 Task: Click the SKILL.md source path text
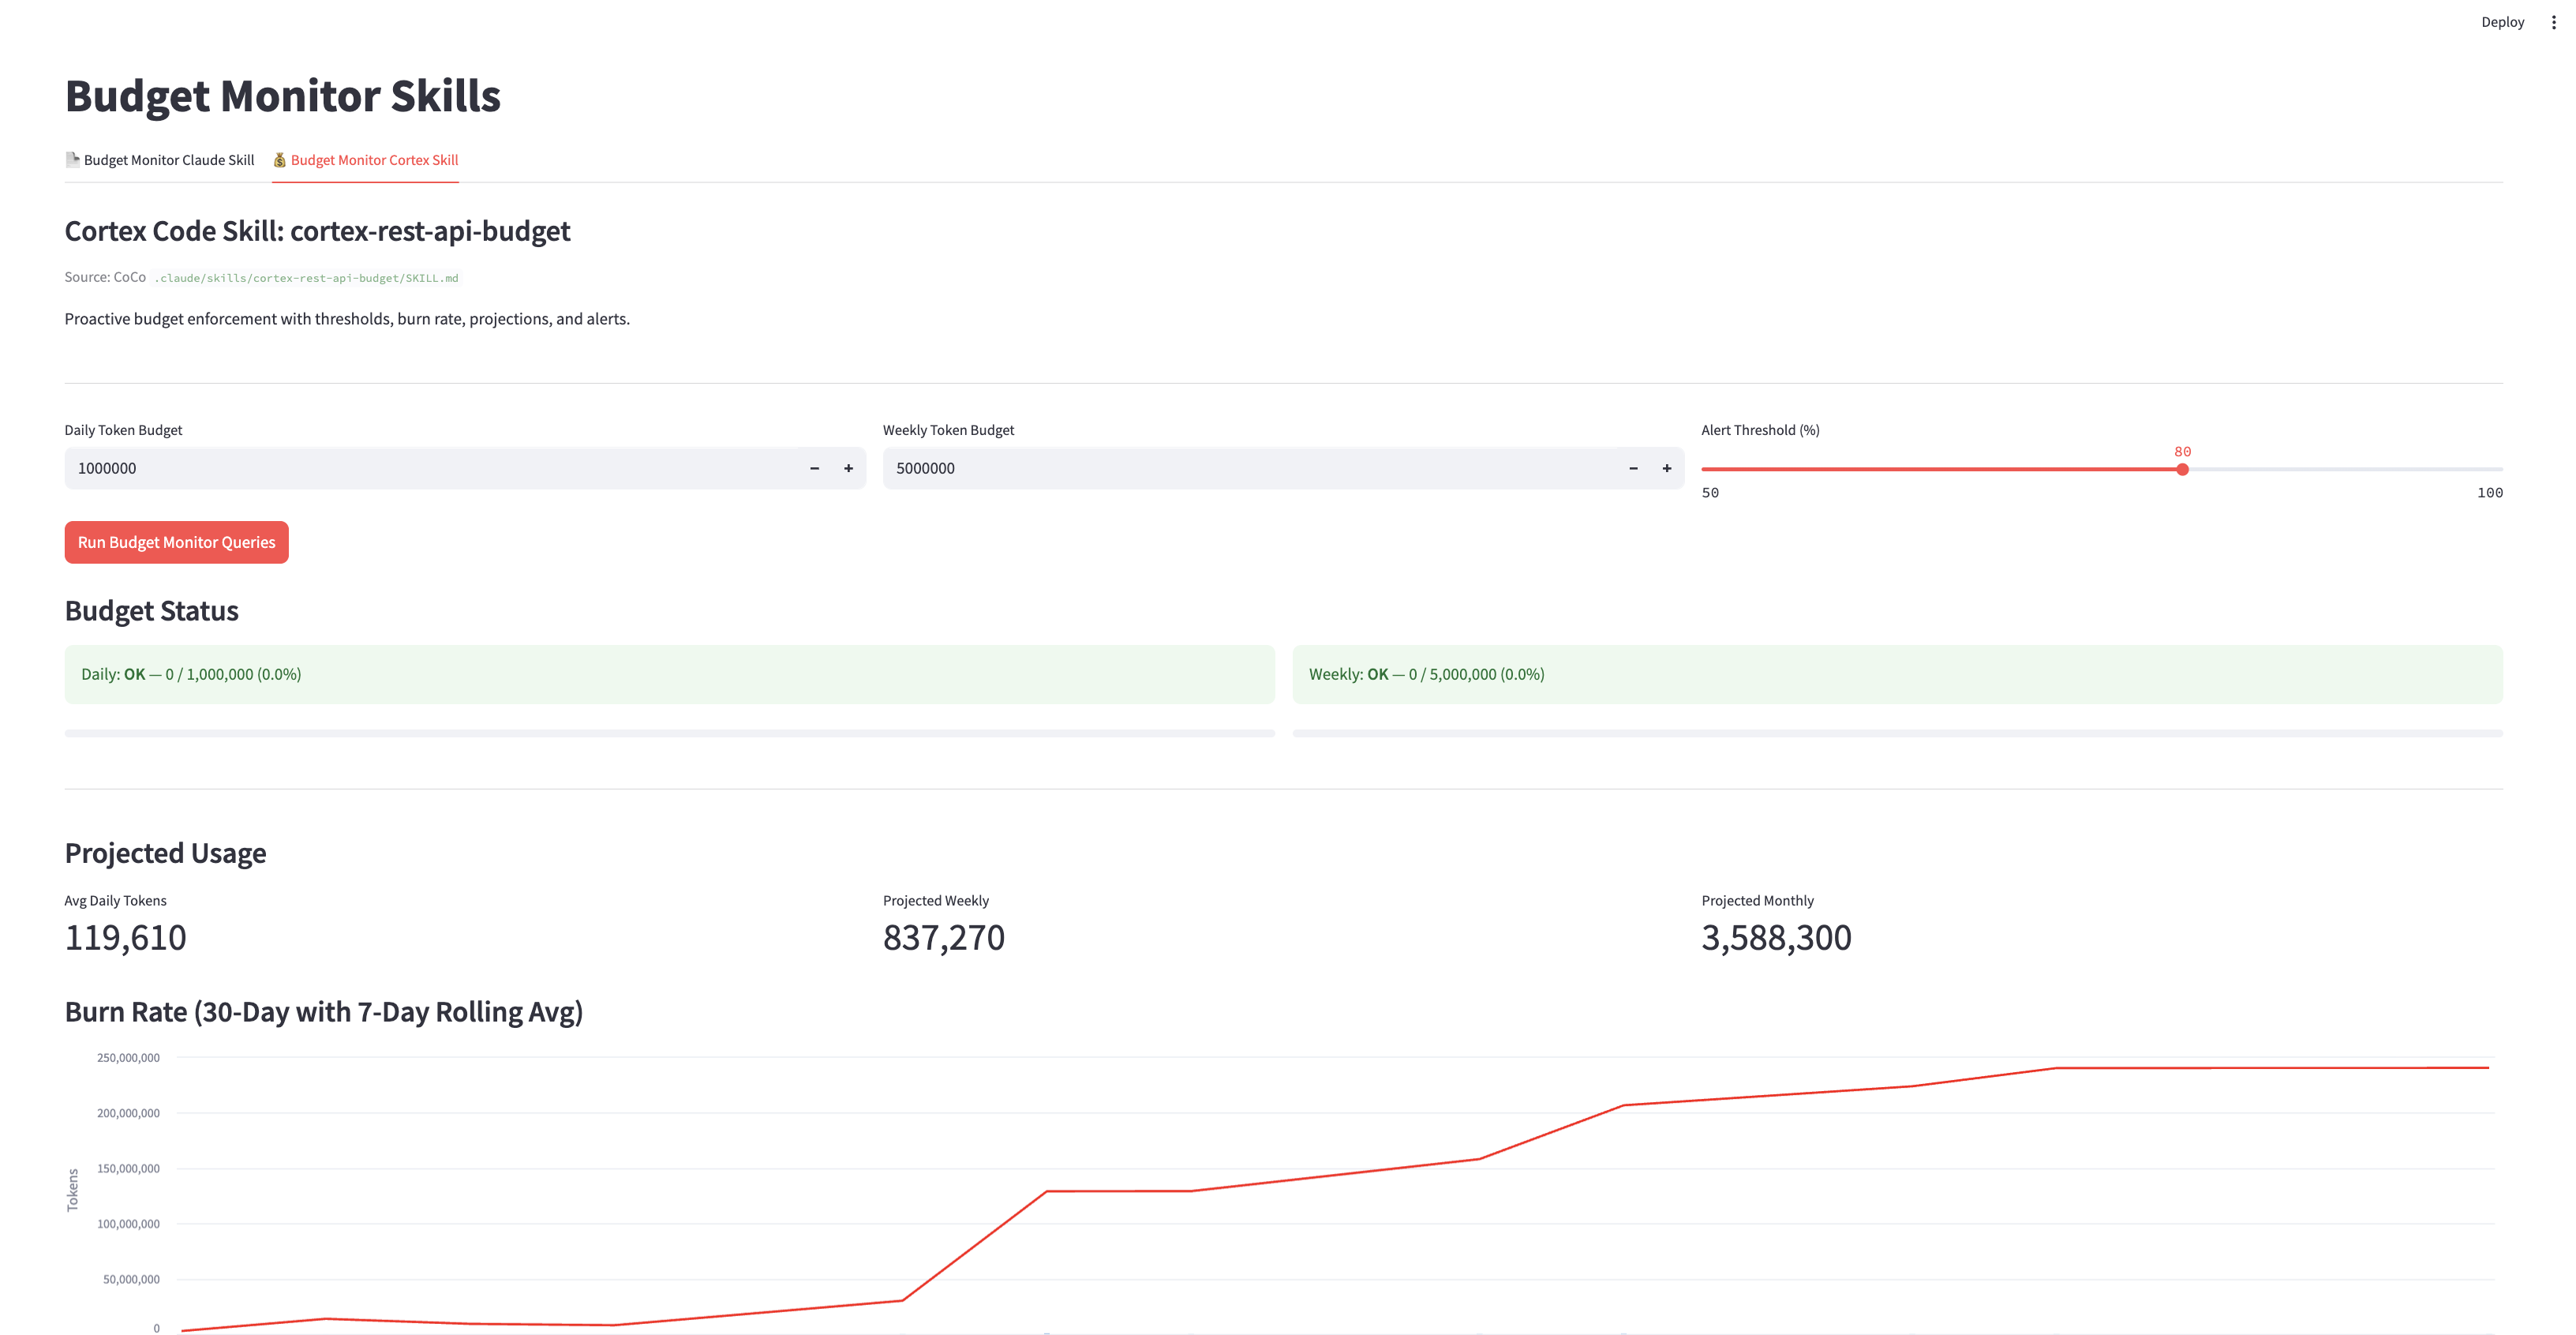(306, 278)
